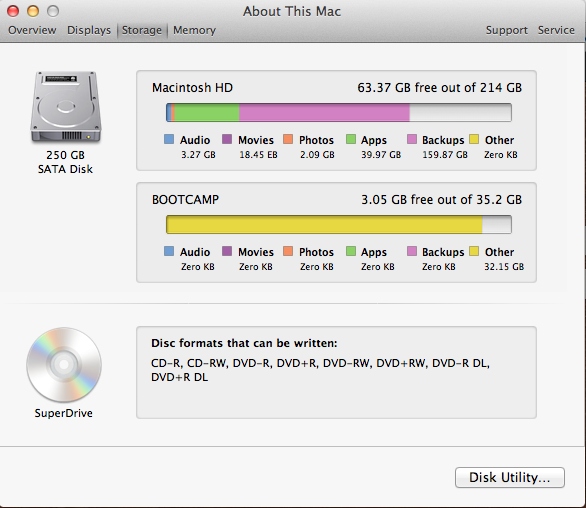Click the BOOTCAMP volume name
Viewport: 586px width, 508px height.
185,200
